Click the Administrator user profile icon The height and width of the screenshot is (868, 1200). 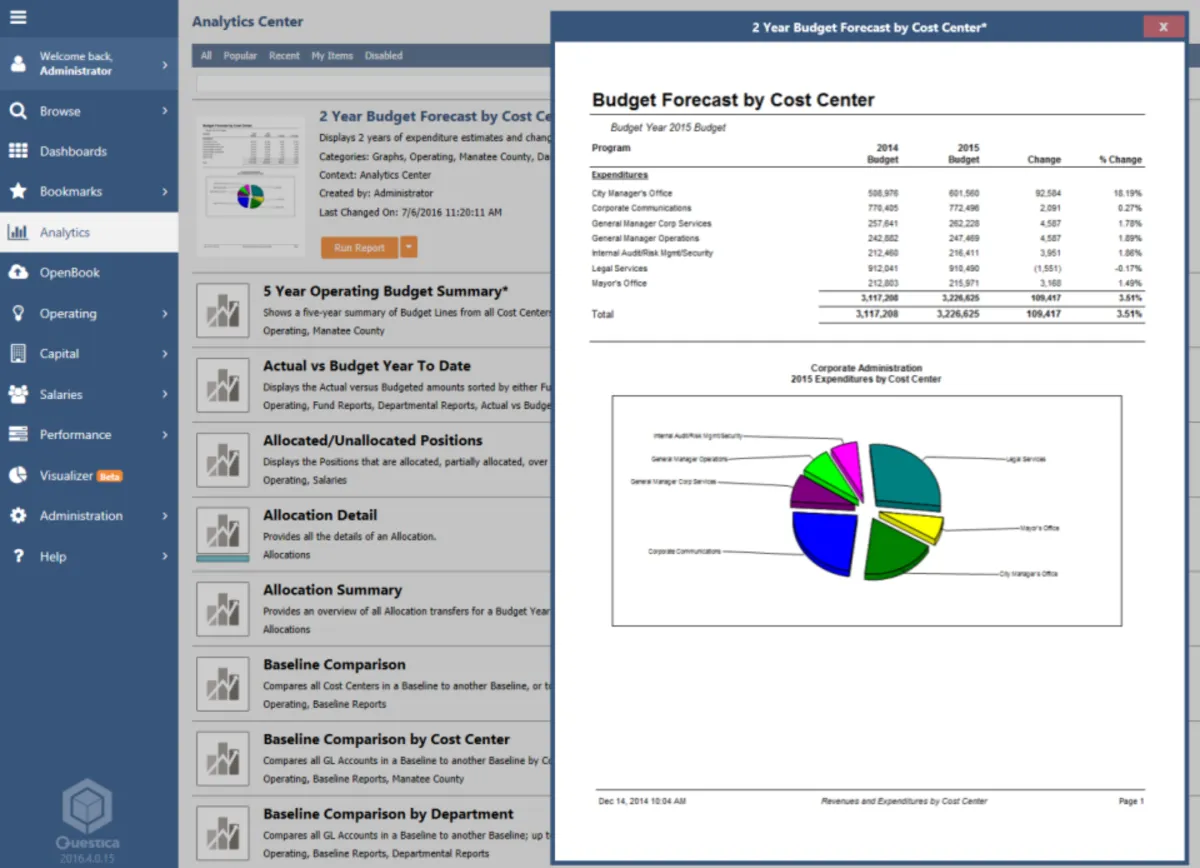[18, 64]
